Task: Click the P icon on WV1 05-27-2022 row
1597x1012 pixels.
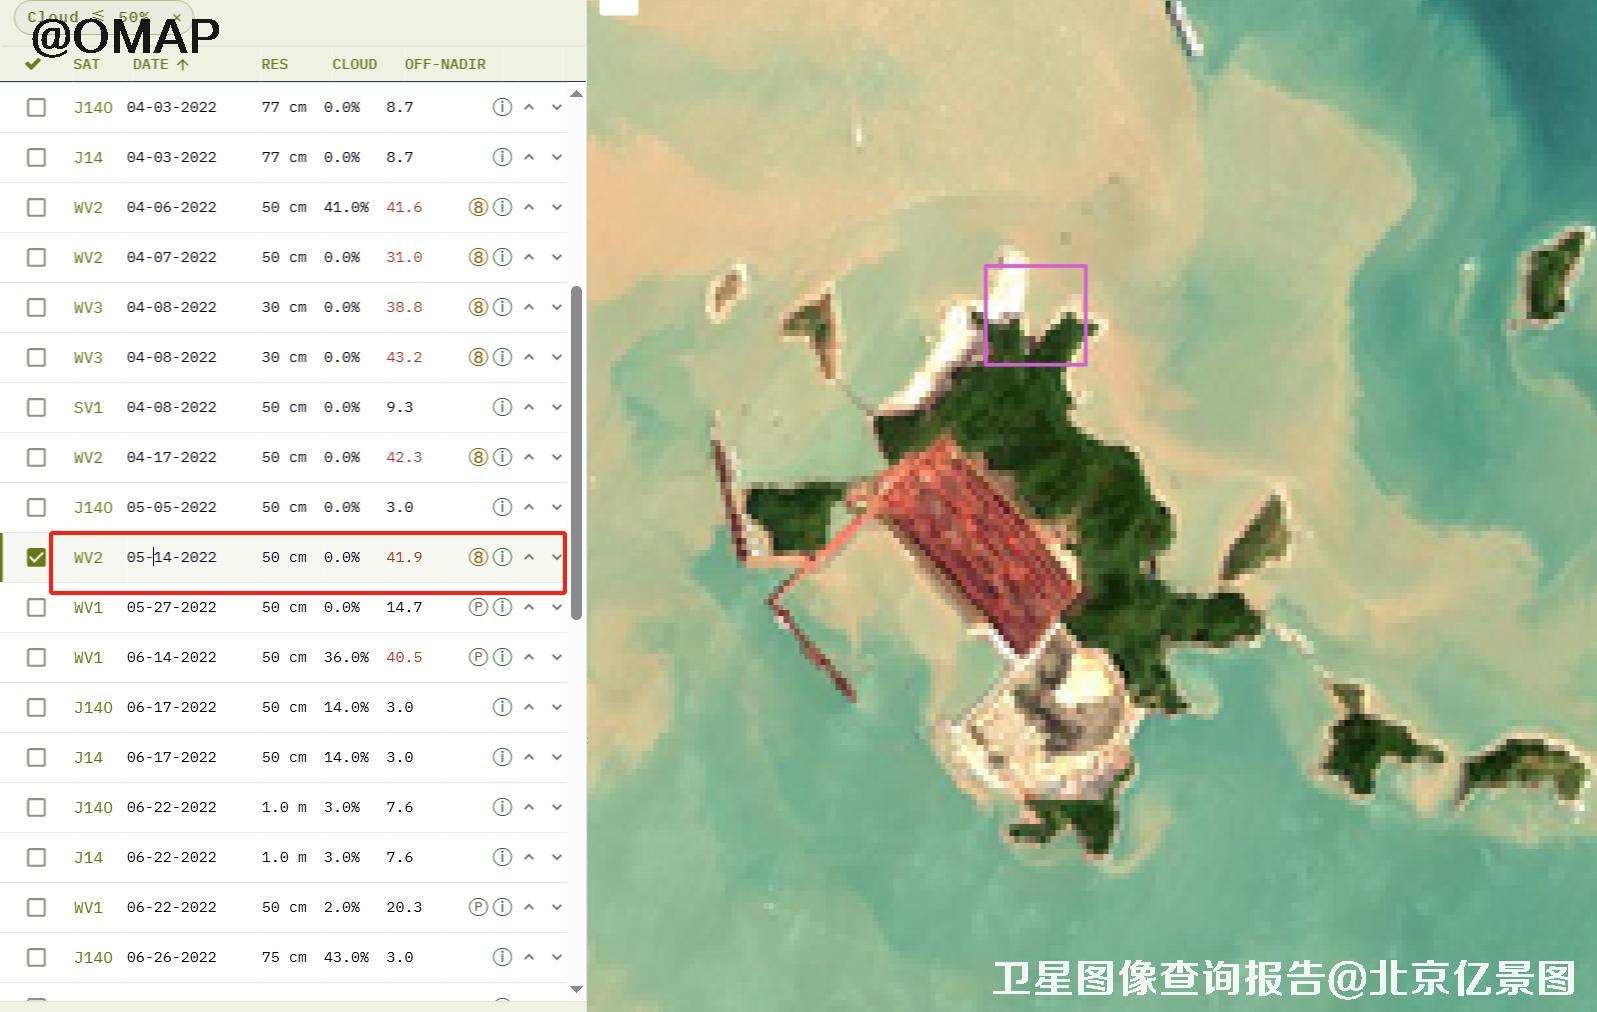Action: coord(478,607)
